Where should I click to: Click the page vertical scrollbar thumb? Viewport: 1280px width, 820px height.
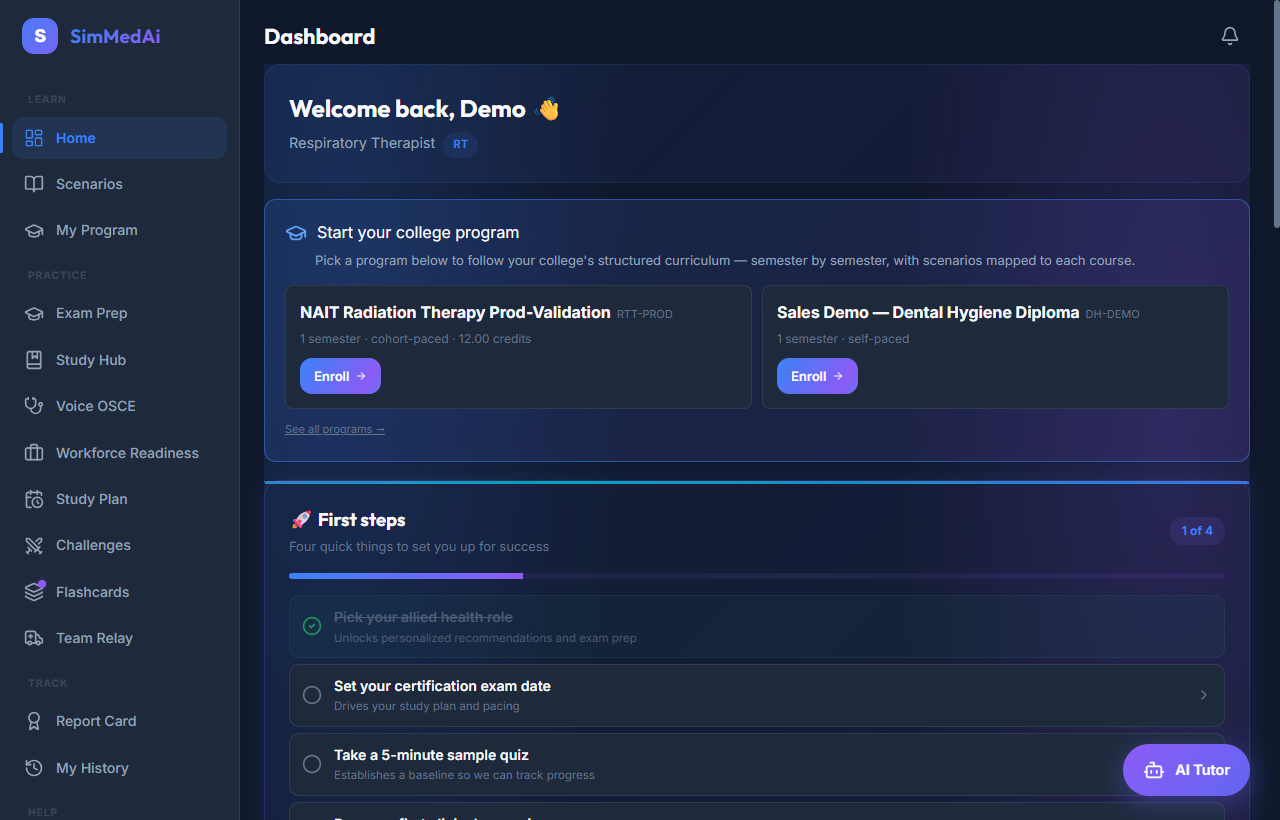pos(1275,115)
